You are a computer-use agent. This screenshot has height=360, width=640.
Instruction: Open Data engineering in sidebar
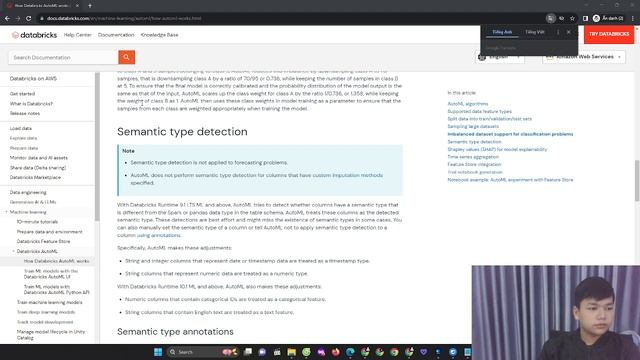click(x=28, y=193)
